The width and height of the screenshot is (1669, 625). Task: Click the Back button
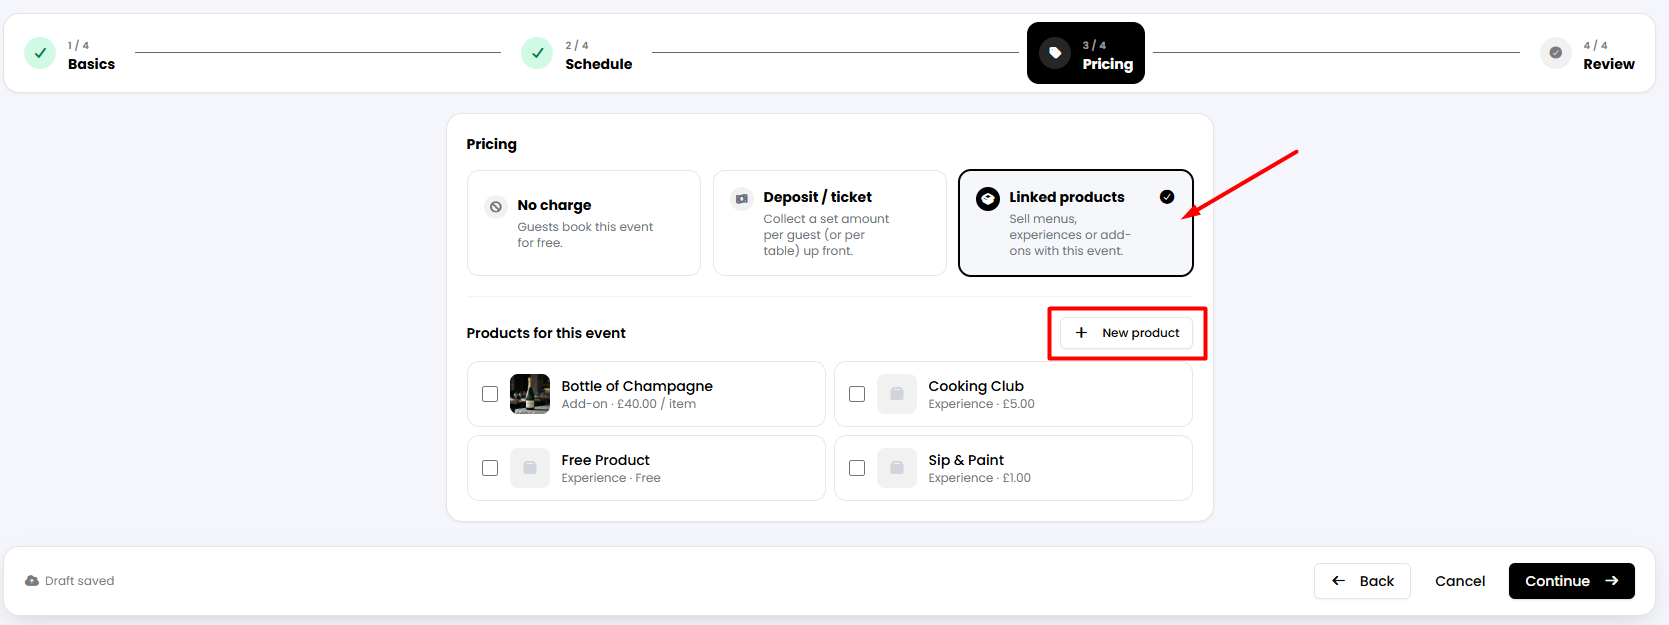1362,581
